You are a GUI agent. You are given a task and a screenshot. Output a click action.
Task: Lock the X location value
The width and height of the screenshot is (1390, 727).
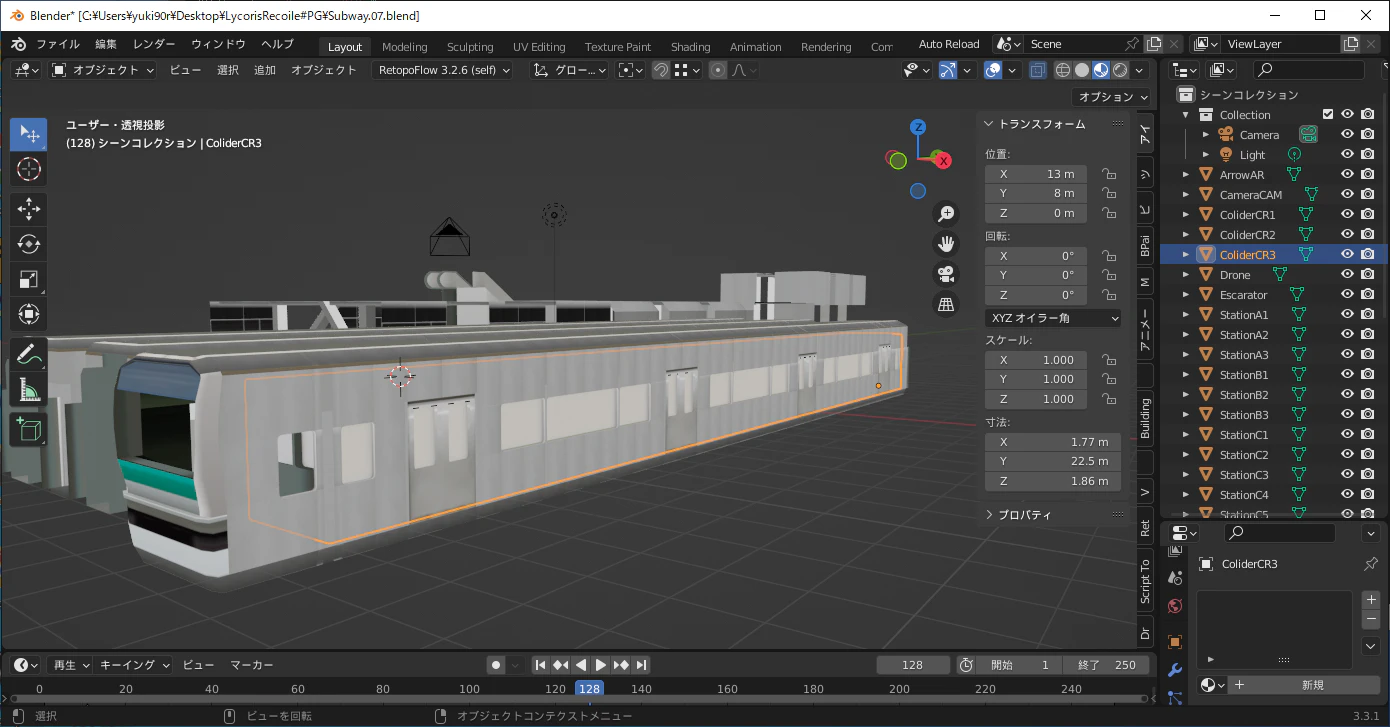pos(1108,174)
